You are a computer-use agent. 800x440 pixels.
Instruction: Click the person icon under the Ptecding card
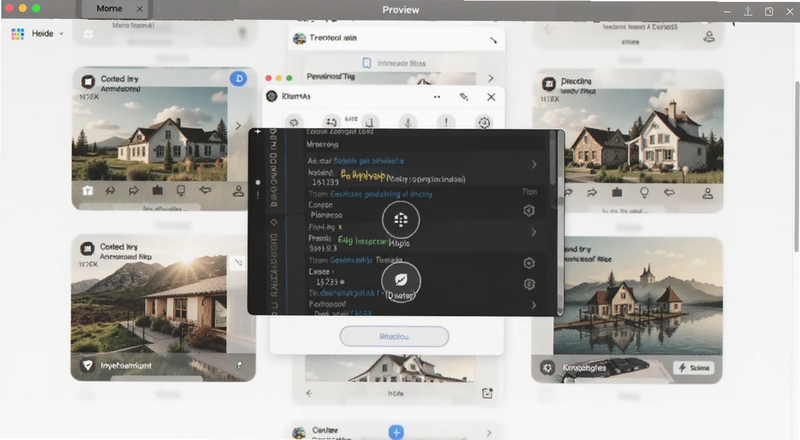coord(707,193)
